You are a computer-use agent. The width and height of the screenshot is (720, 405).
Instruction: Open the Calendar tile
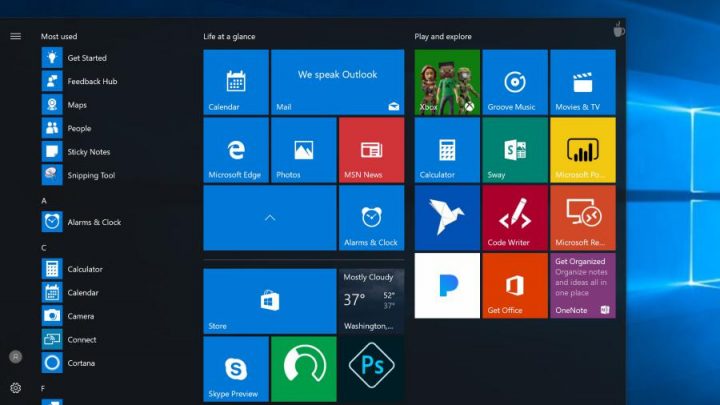236,82
